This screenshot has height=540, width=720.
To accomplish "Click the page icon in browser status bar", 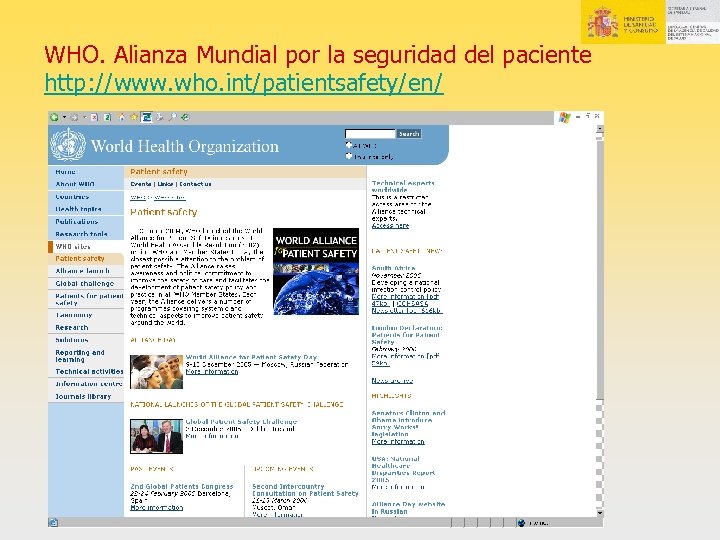I will click(53, 523).
